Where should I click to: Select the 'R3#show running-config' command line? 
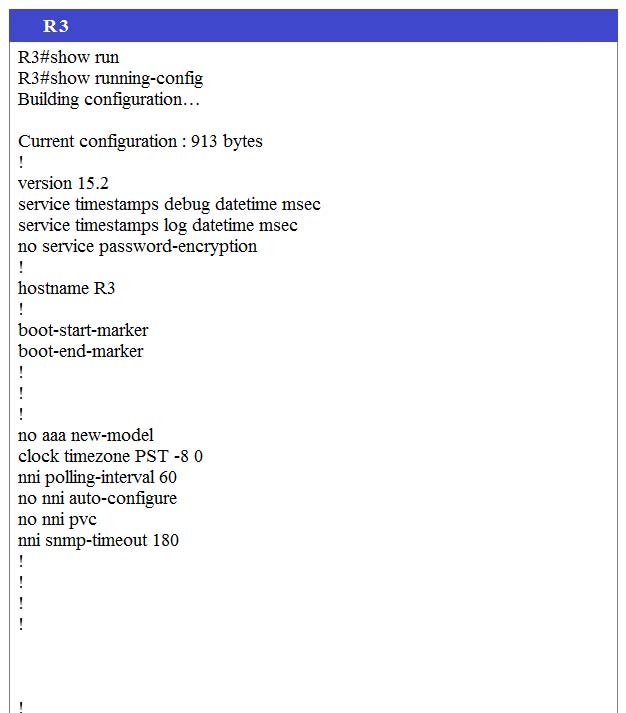(110, 79)
